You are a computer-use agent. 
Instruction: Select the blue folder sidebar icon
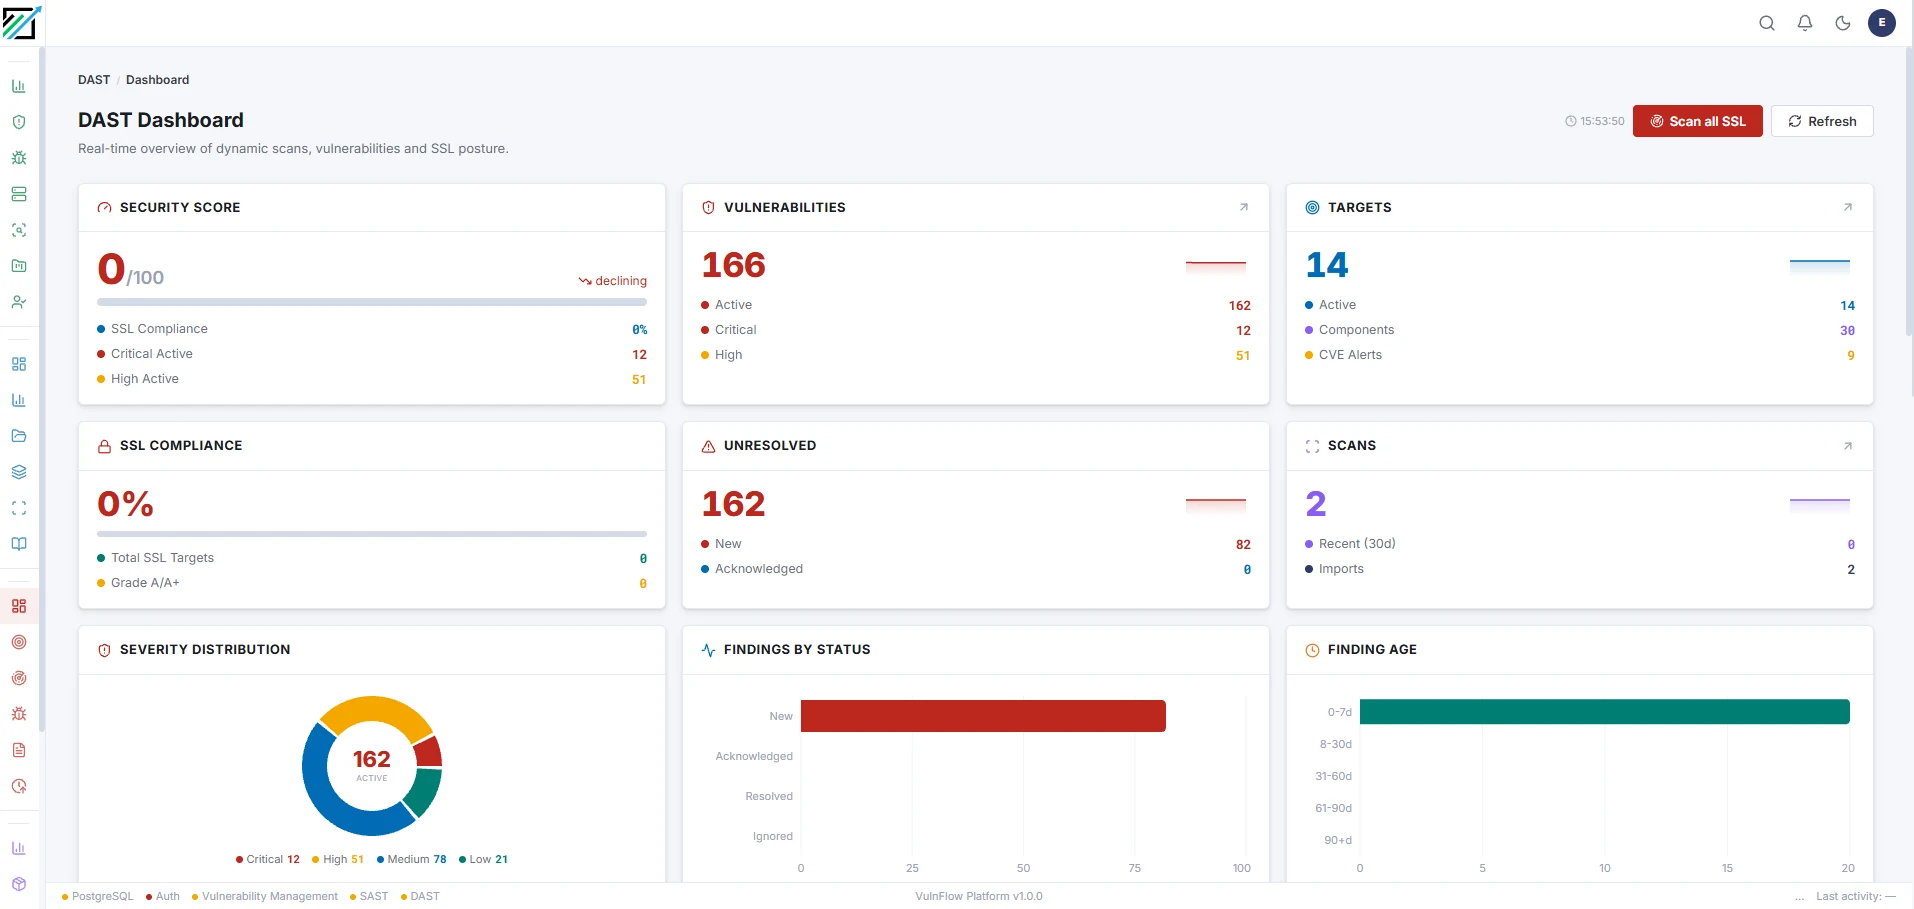19,436
